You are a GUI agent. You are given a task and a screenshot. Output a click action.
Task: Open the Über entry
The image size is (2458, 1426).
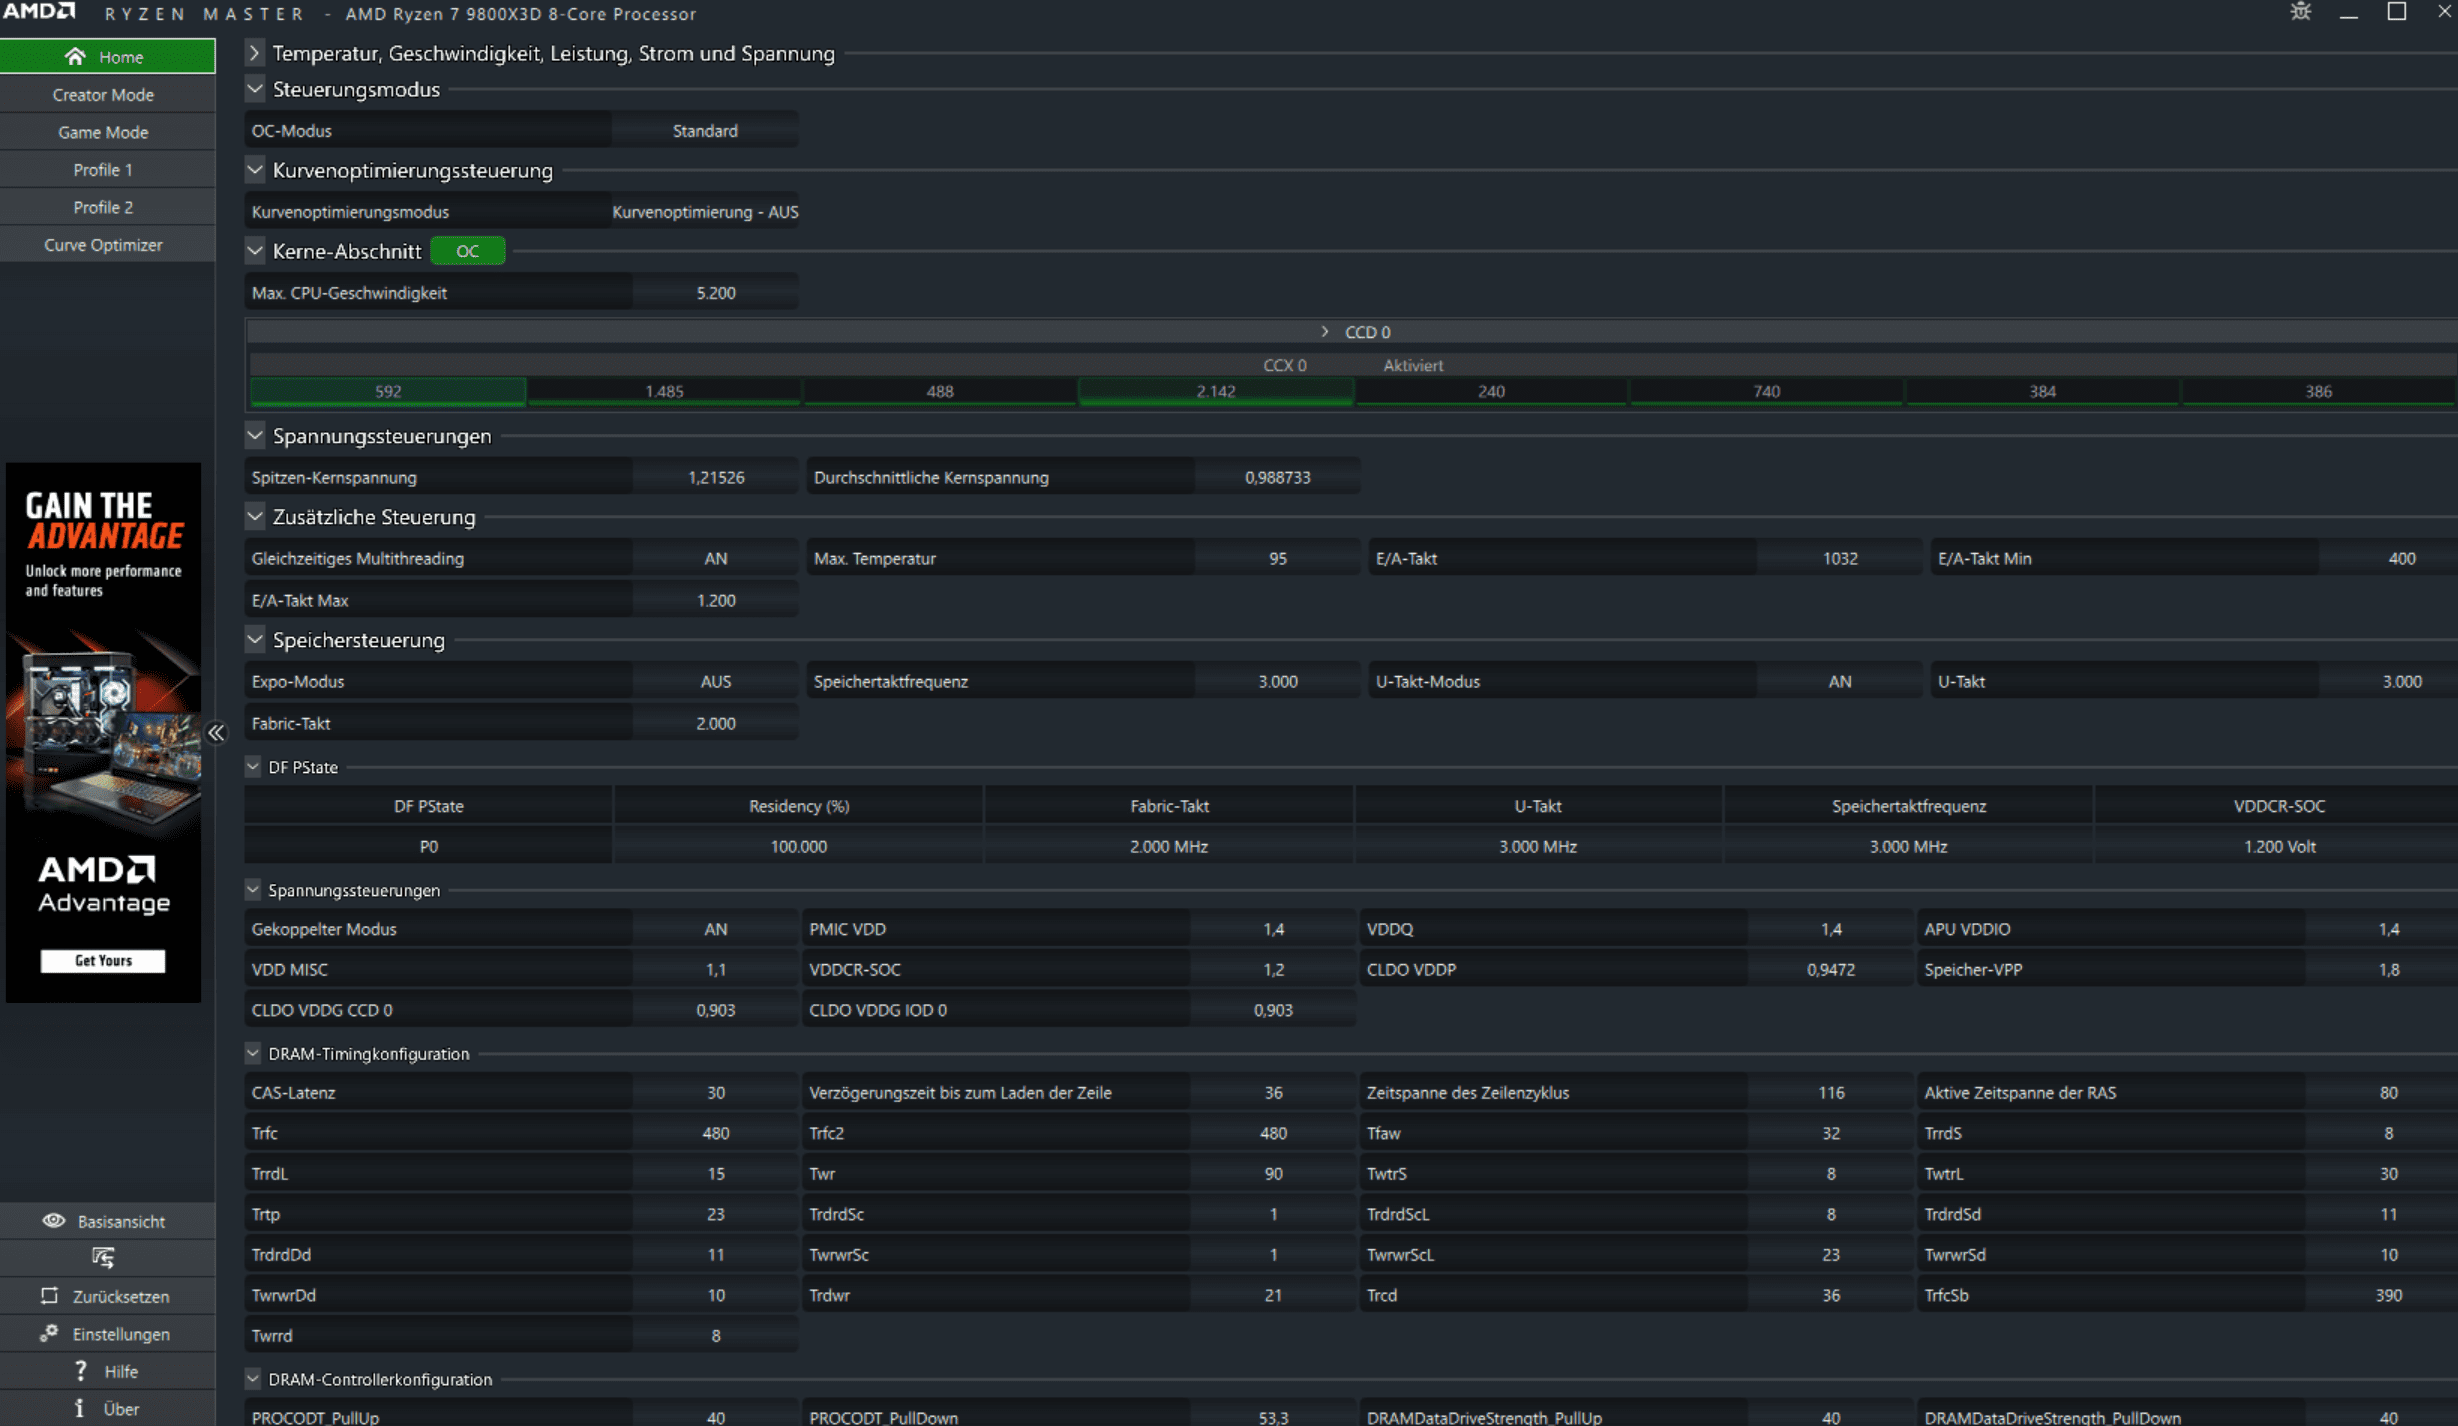[x=107, y=1408]
